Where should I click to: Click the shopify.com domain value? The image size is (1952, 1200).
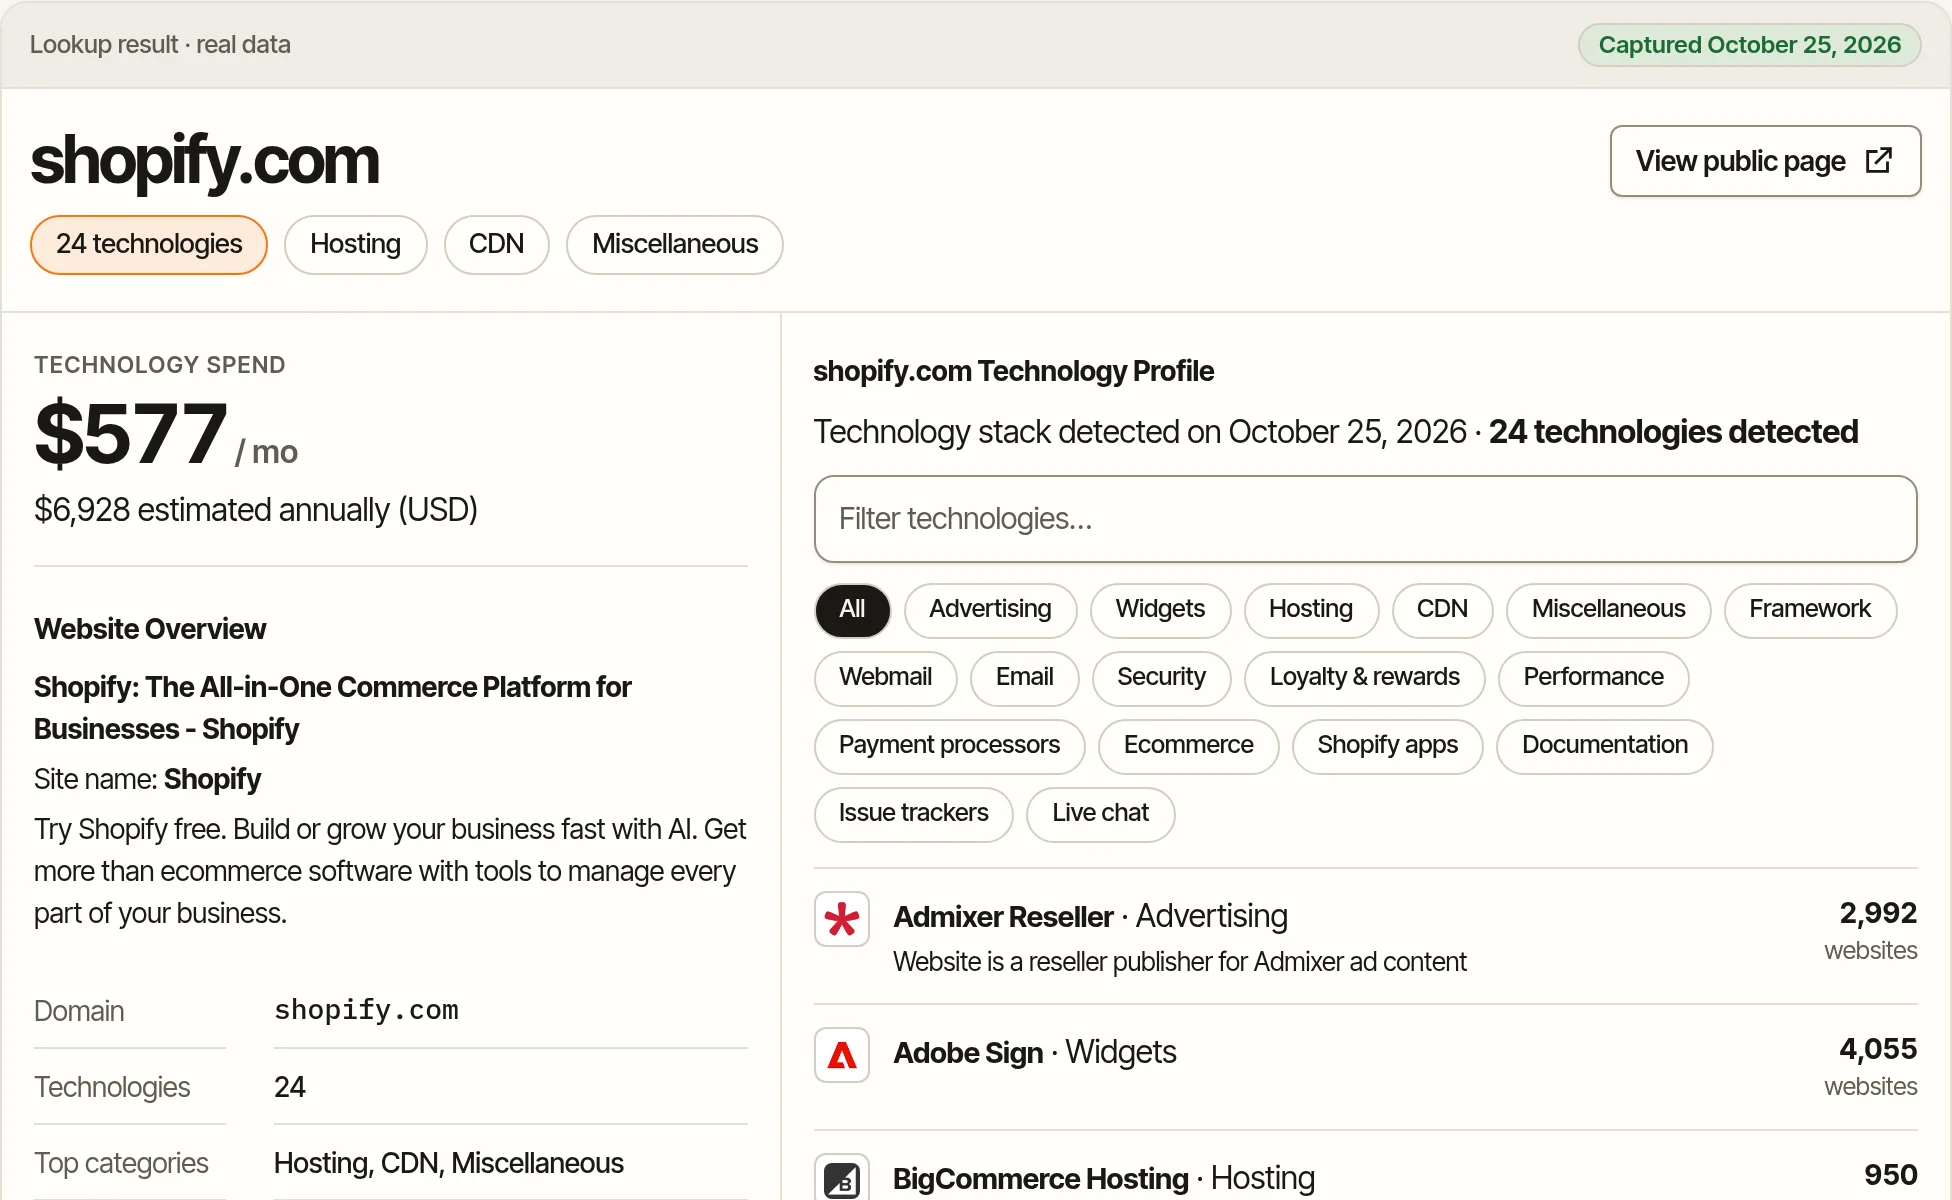[366, 1010]
